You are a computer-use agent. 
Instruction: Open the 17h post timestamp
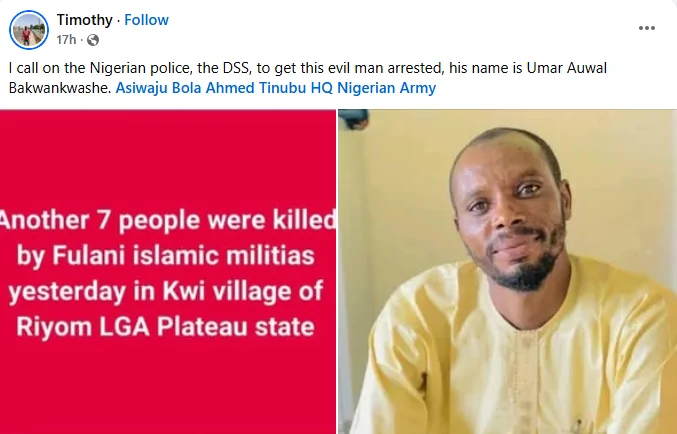click(x=67, y=40)
